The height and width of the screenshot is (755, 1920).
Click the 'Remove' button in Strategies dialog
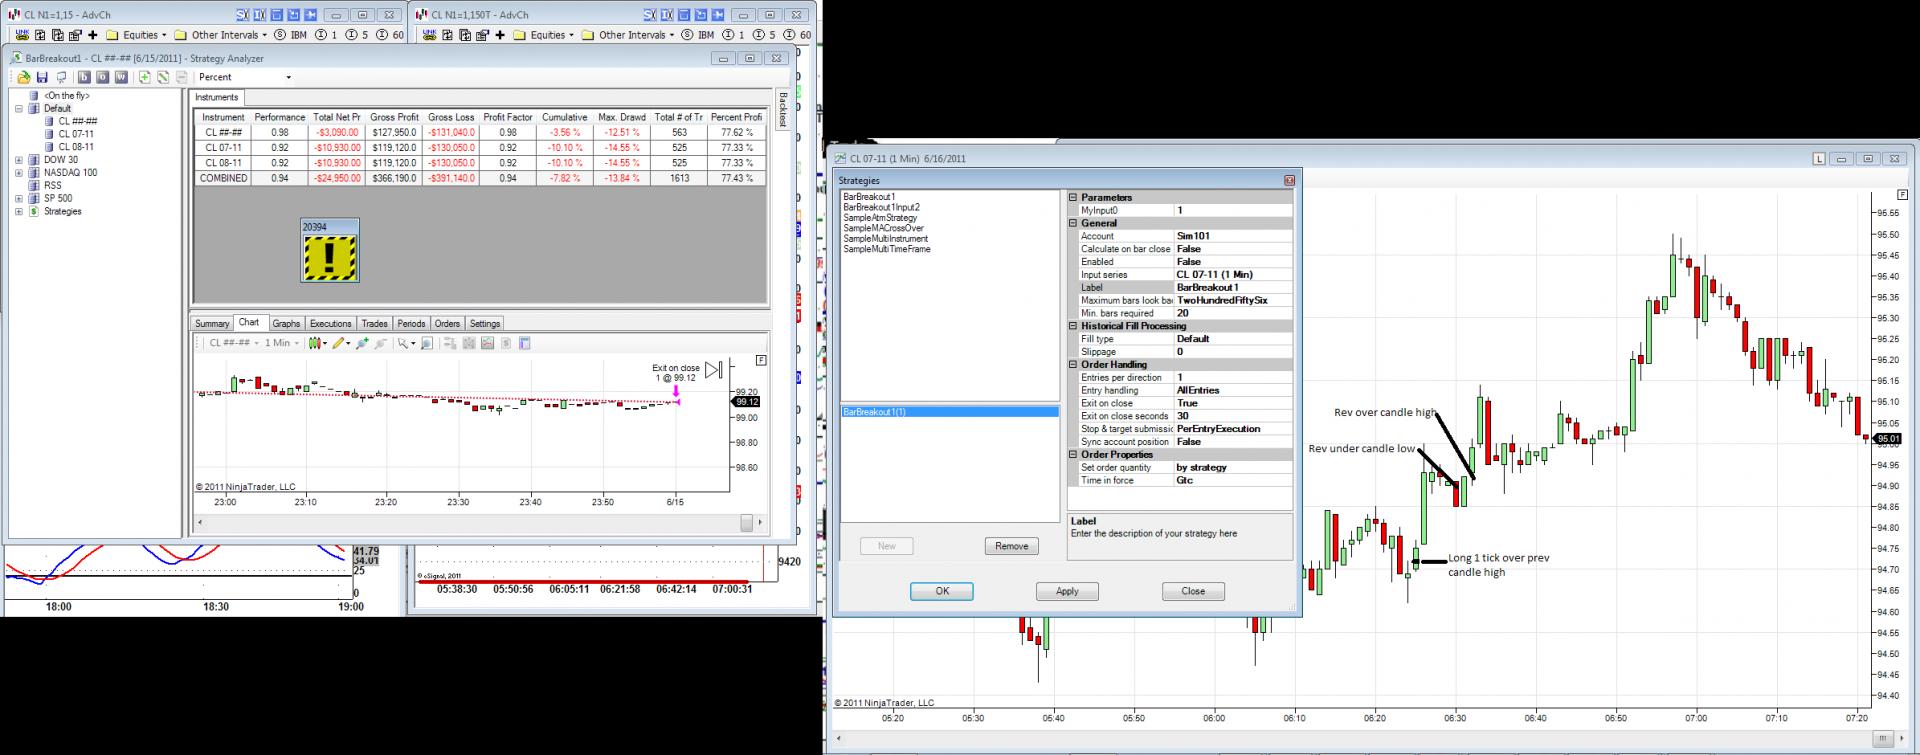(x=1012, y=546)
